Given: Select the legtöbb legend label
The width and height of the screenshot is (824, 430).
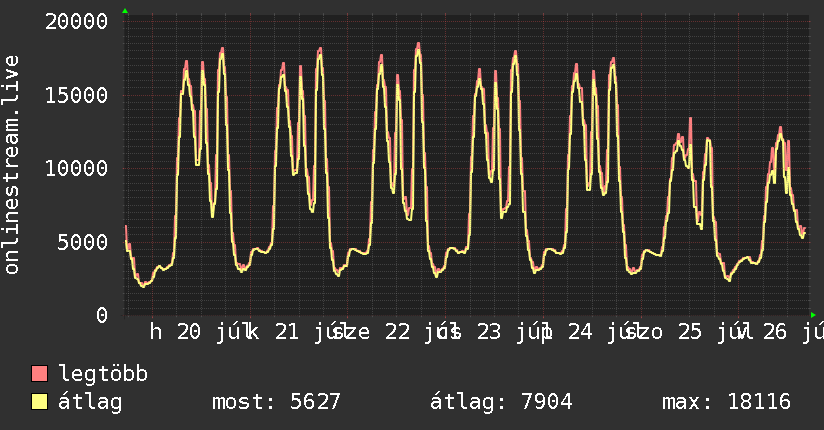Looking at the screenshot, I should (103, 373).
